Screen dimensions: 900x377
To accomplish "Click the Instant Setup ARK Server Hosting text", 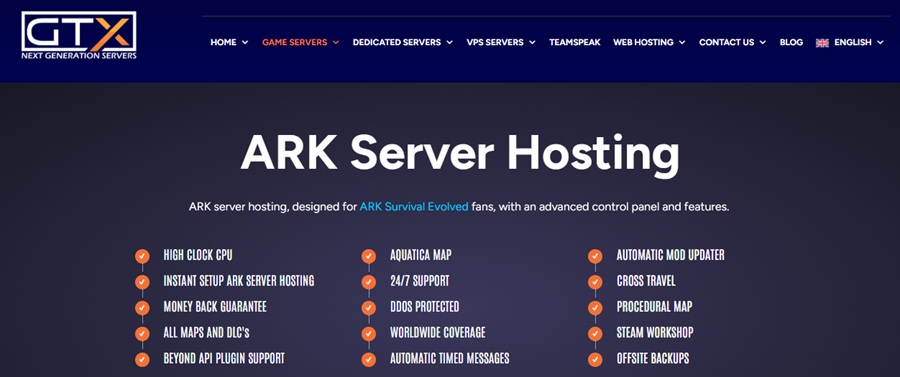I will (239, 281).
